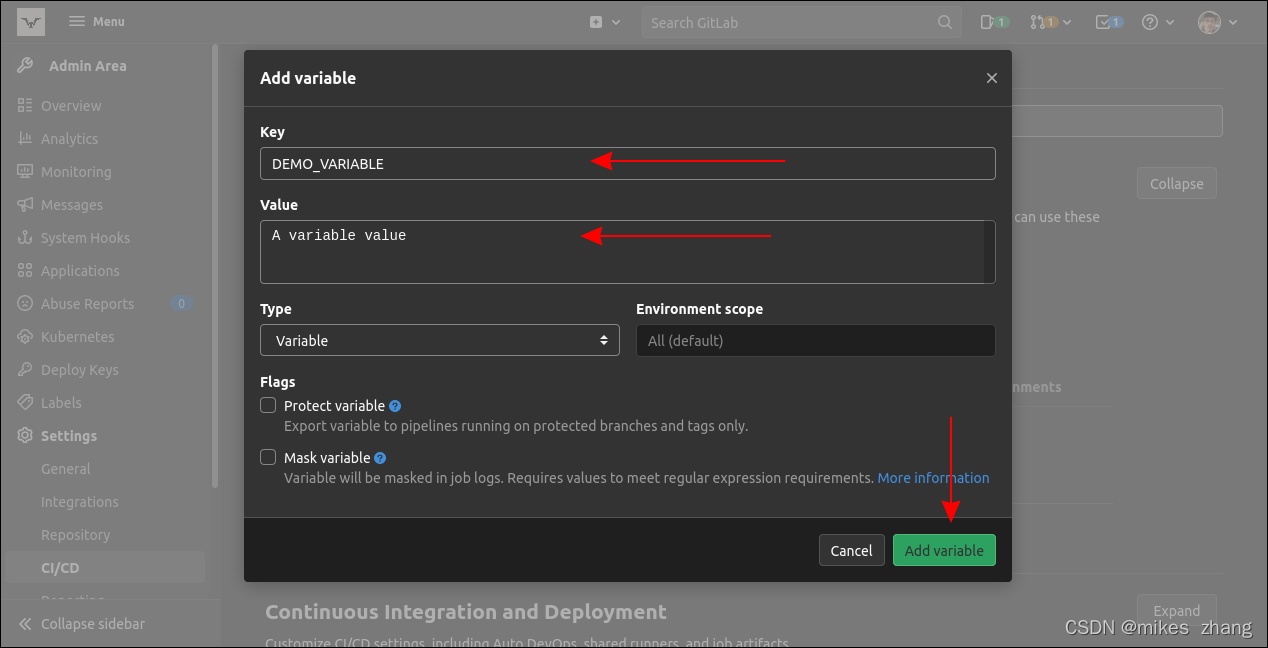1268x648 pixels.
Task: Click the Add variable button
Action: pyautogui.click(x=944, y=550)
